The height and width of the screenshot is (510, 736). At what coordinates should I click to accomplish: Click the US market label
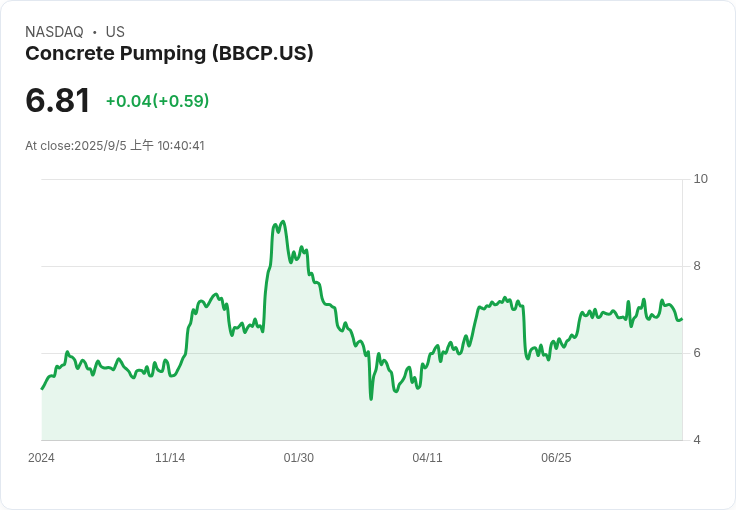[x=115, y=32]
